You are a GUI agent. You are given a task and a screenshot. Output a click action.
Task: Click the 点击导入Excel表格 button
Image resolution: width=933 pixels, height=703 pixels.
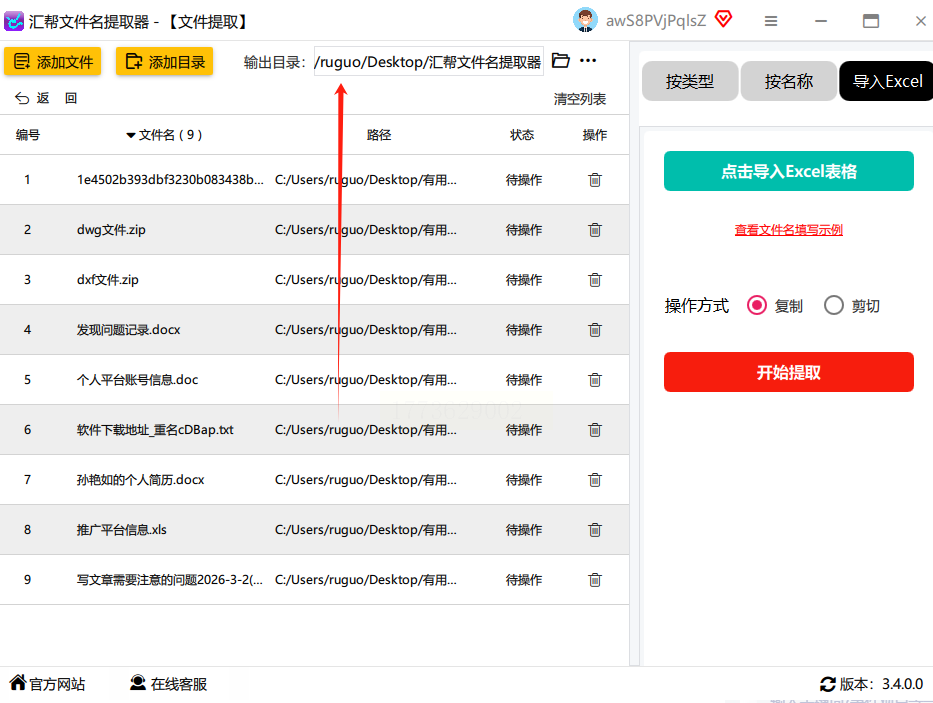(x=788, y=171)
